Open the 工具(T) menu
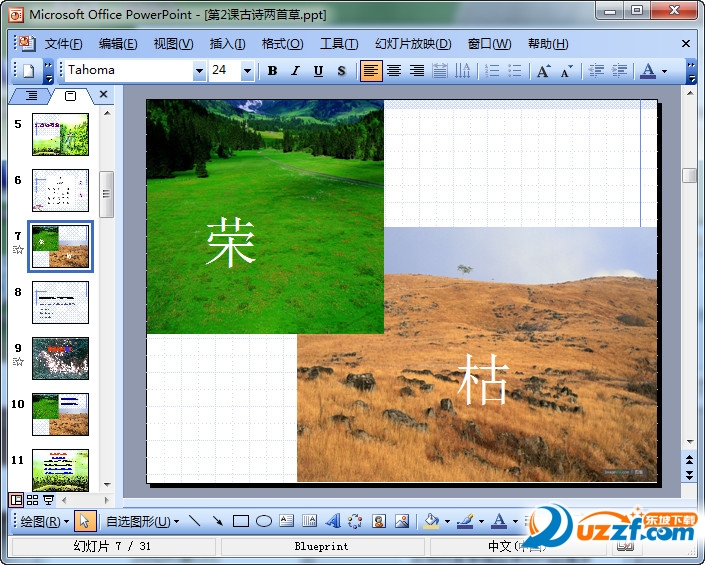Viewport: 705px width, 565px height. 339,44
